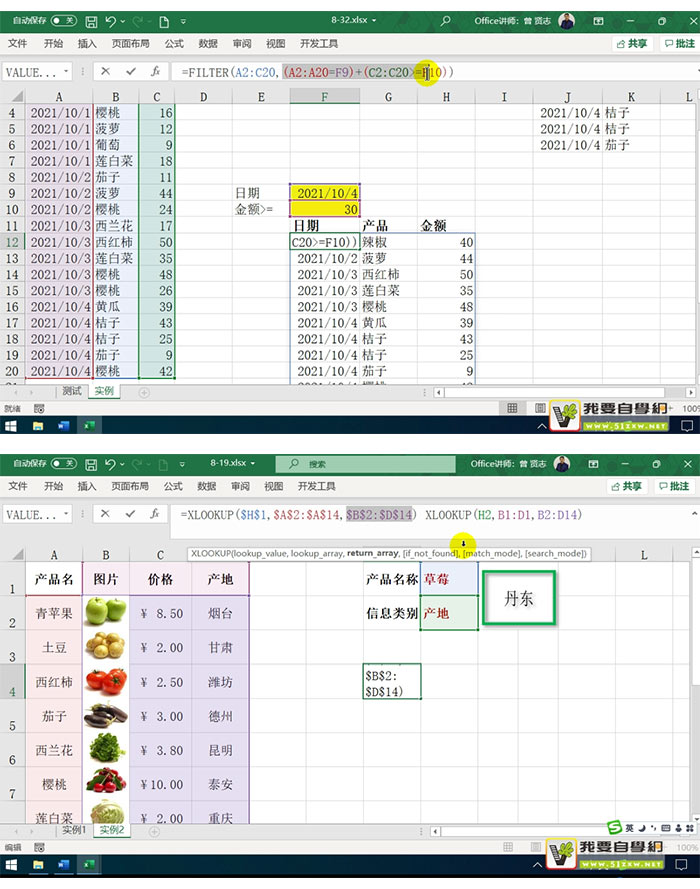Switch to 开发工具 tab in 8-32.xlsx window
The width and height of the screenshot is (700, 889).
[x=319, y=44]
